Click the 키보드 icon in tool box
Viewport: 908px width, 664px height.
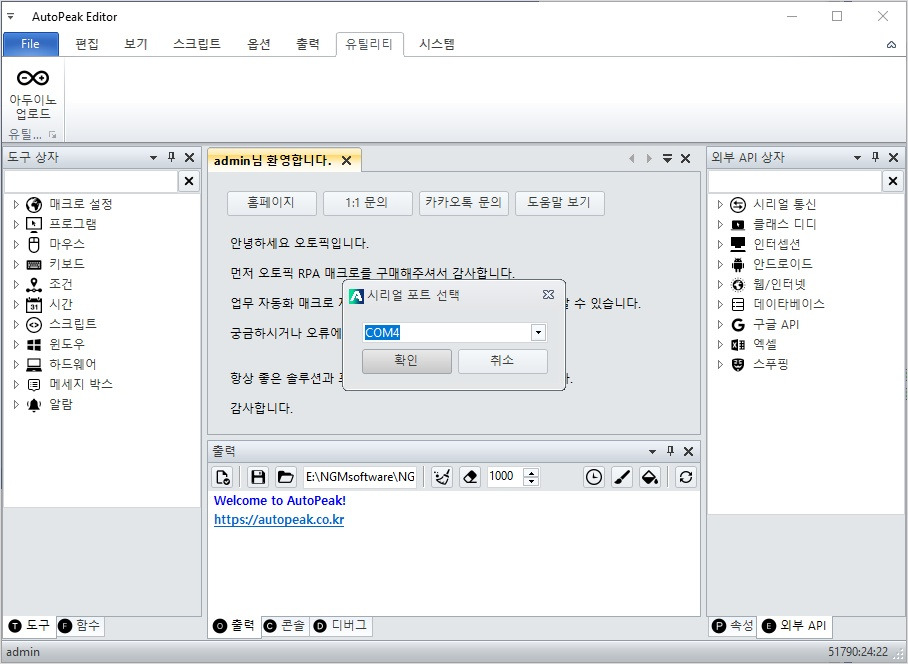34,265
